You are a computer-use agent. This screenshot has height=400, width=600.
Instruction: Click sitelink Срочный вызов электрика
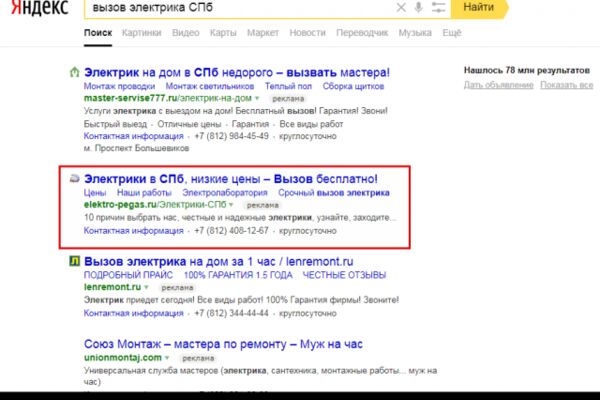click(334, 193)
